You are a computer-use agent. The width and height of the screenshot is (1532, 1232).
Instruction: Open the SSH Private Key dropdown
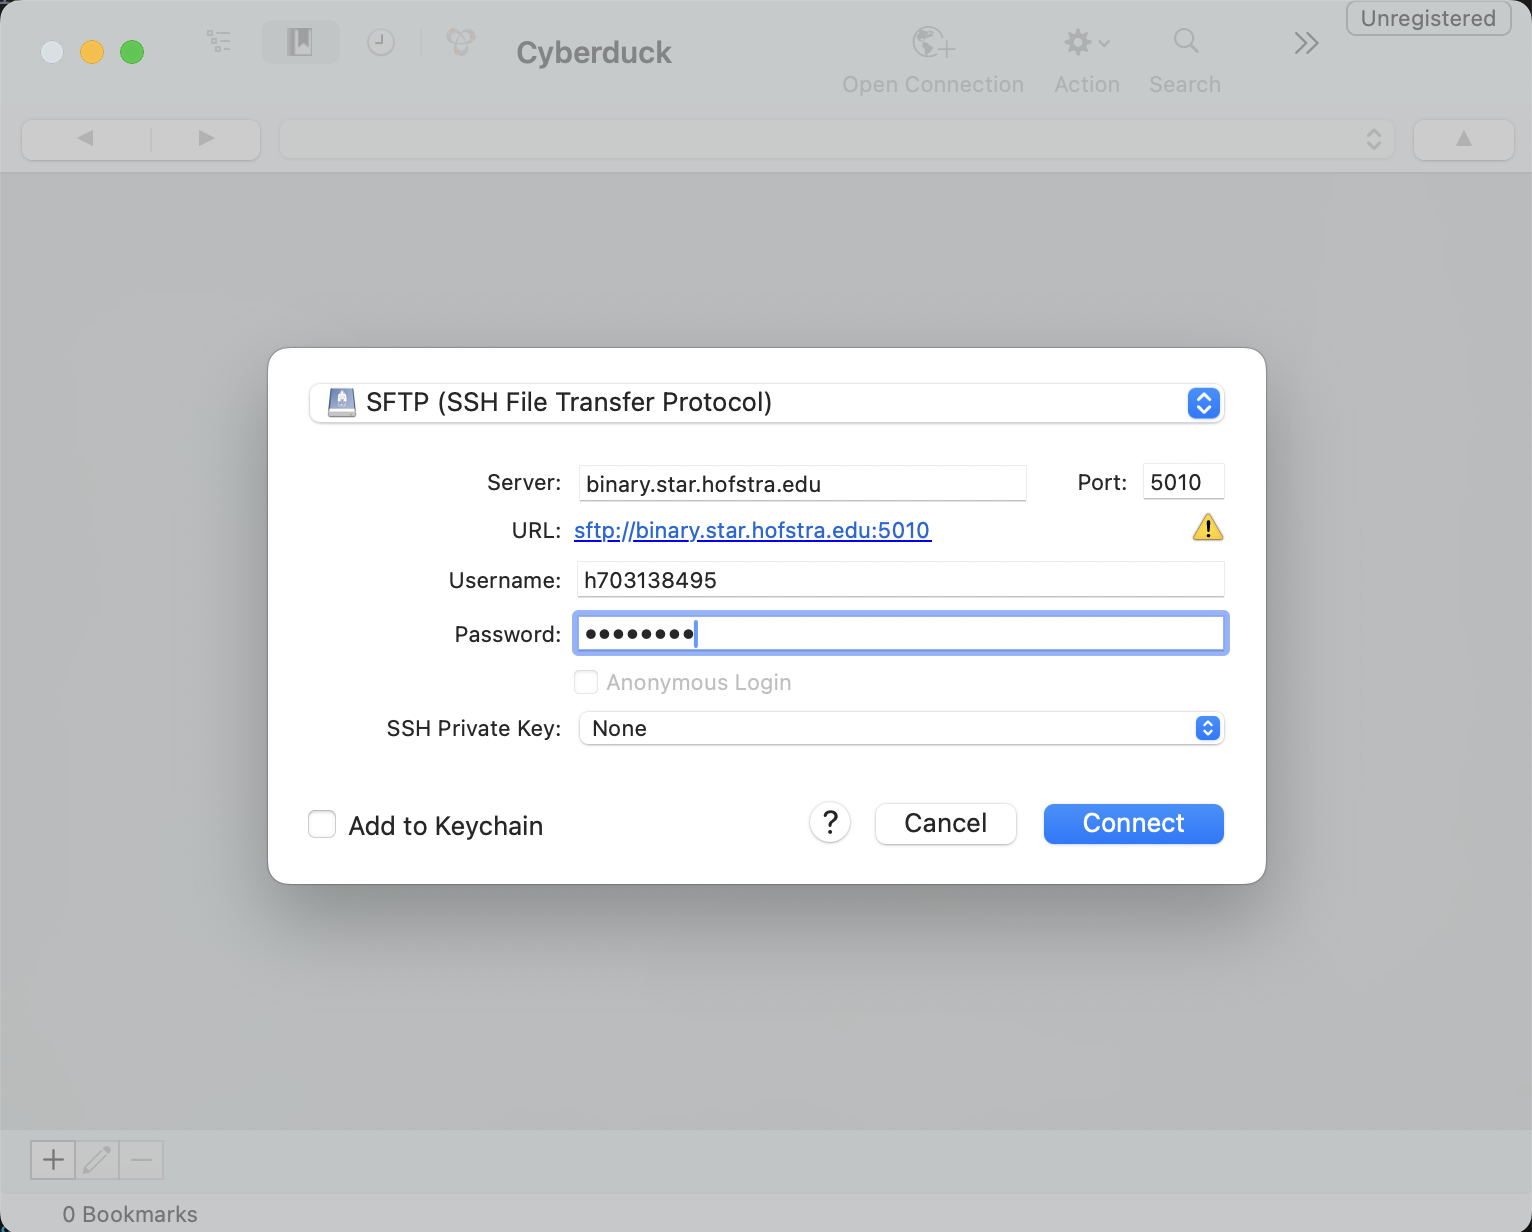pyautogui.click(x=901, y=728)
